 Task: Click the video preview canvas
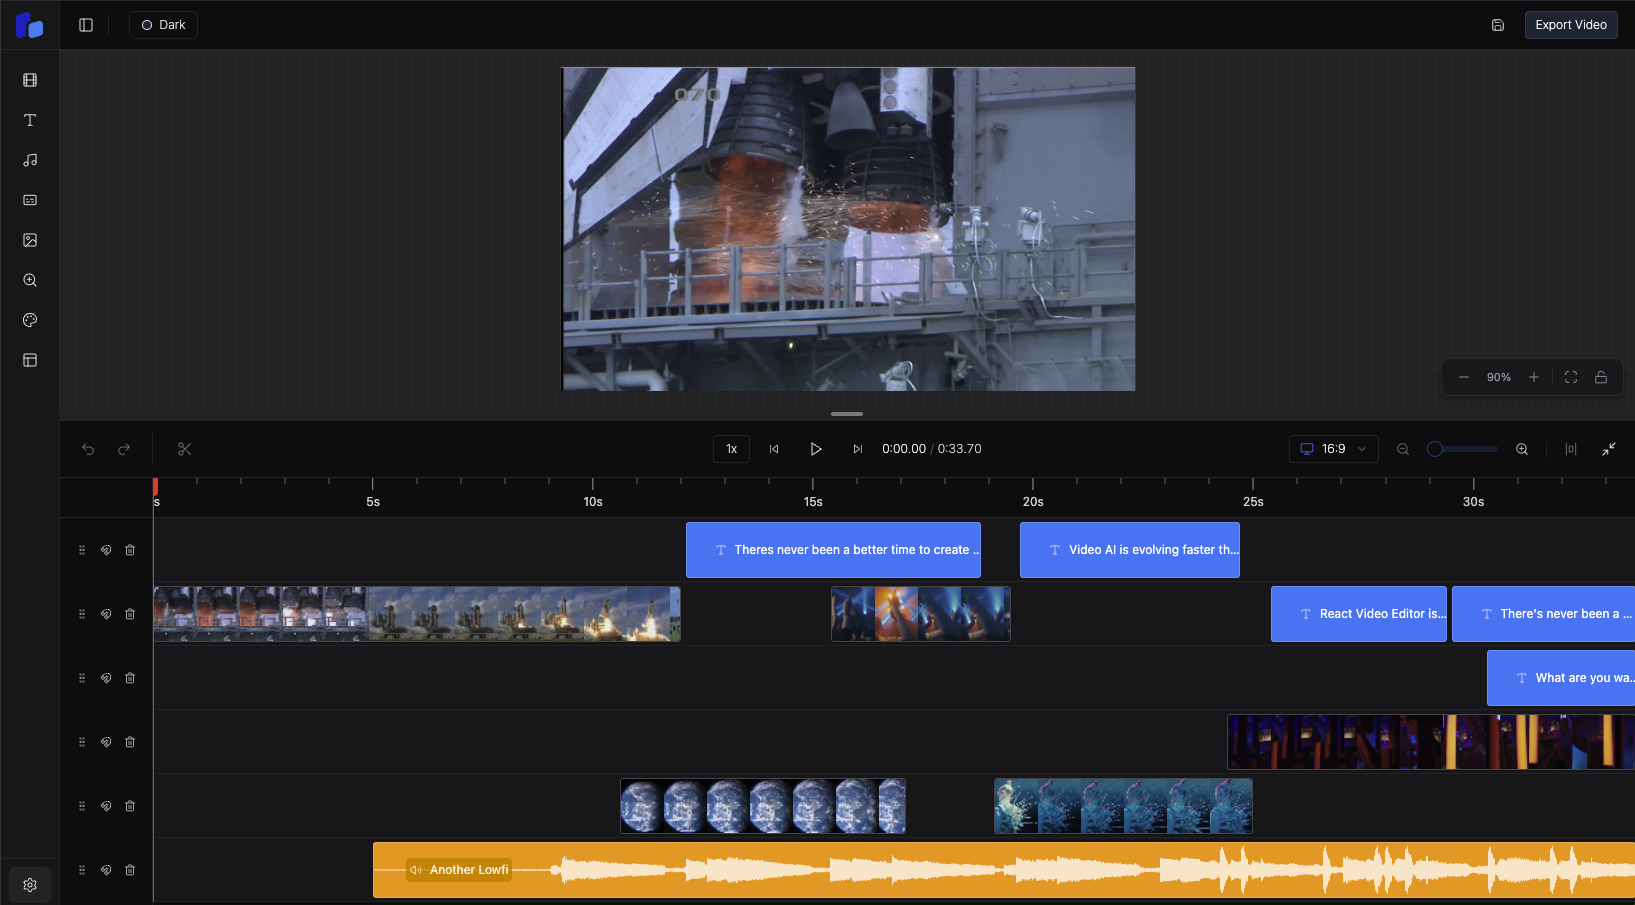point(848,229)
